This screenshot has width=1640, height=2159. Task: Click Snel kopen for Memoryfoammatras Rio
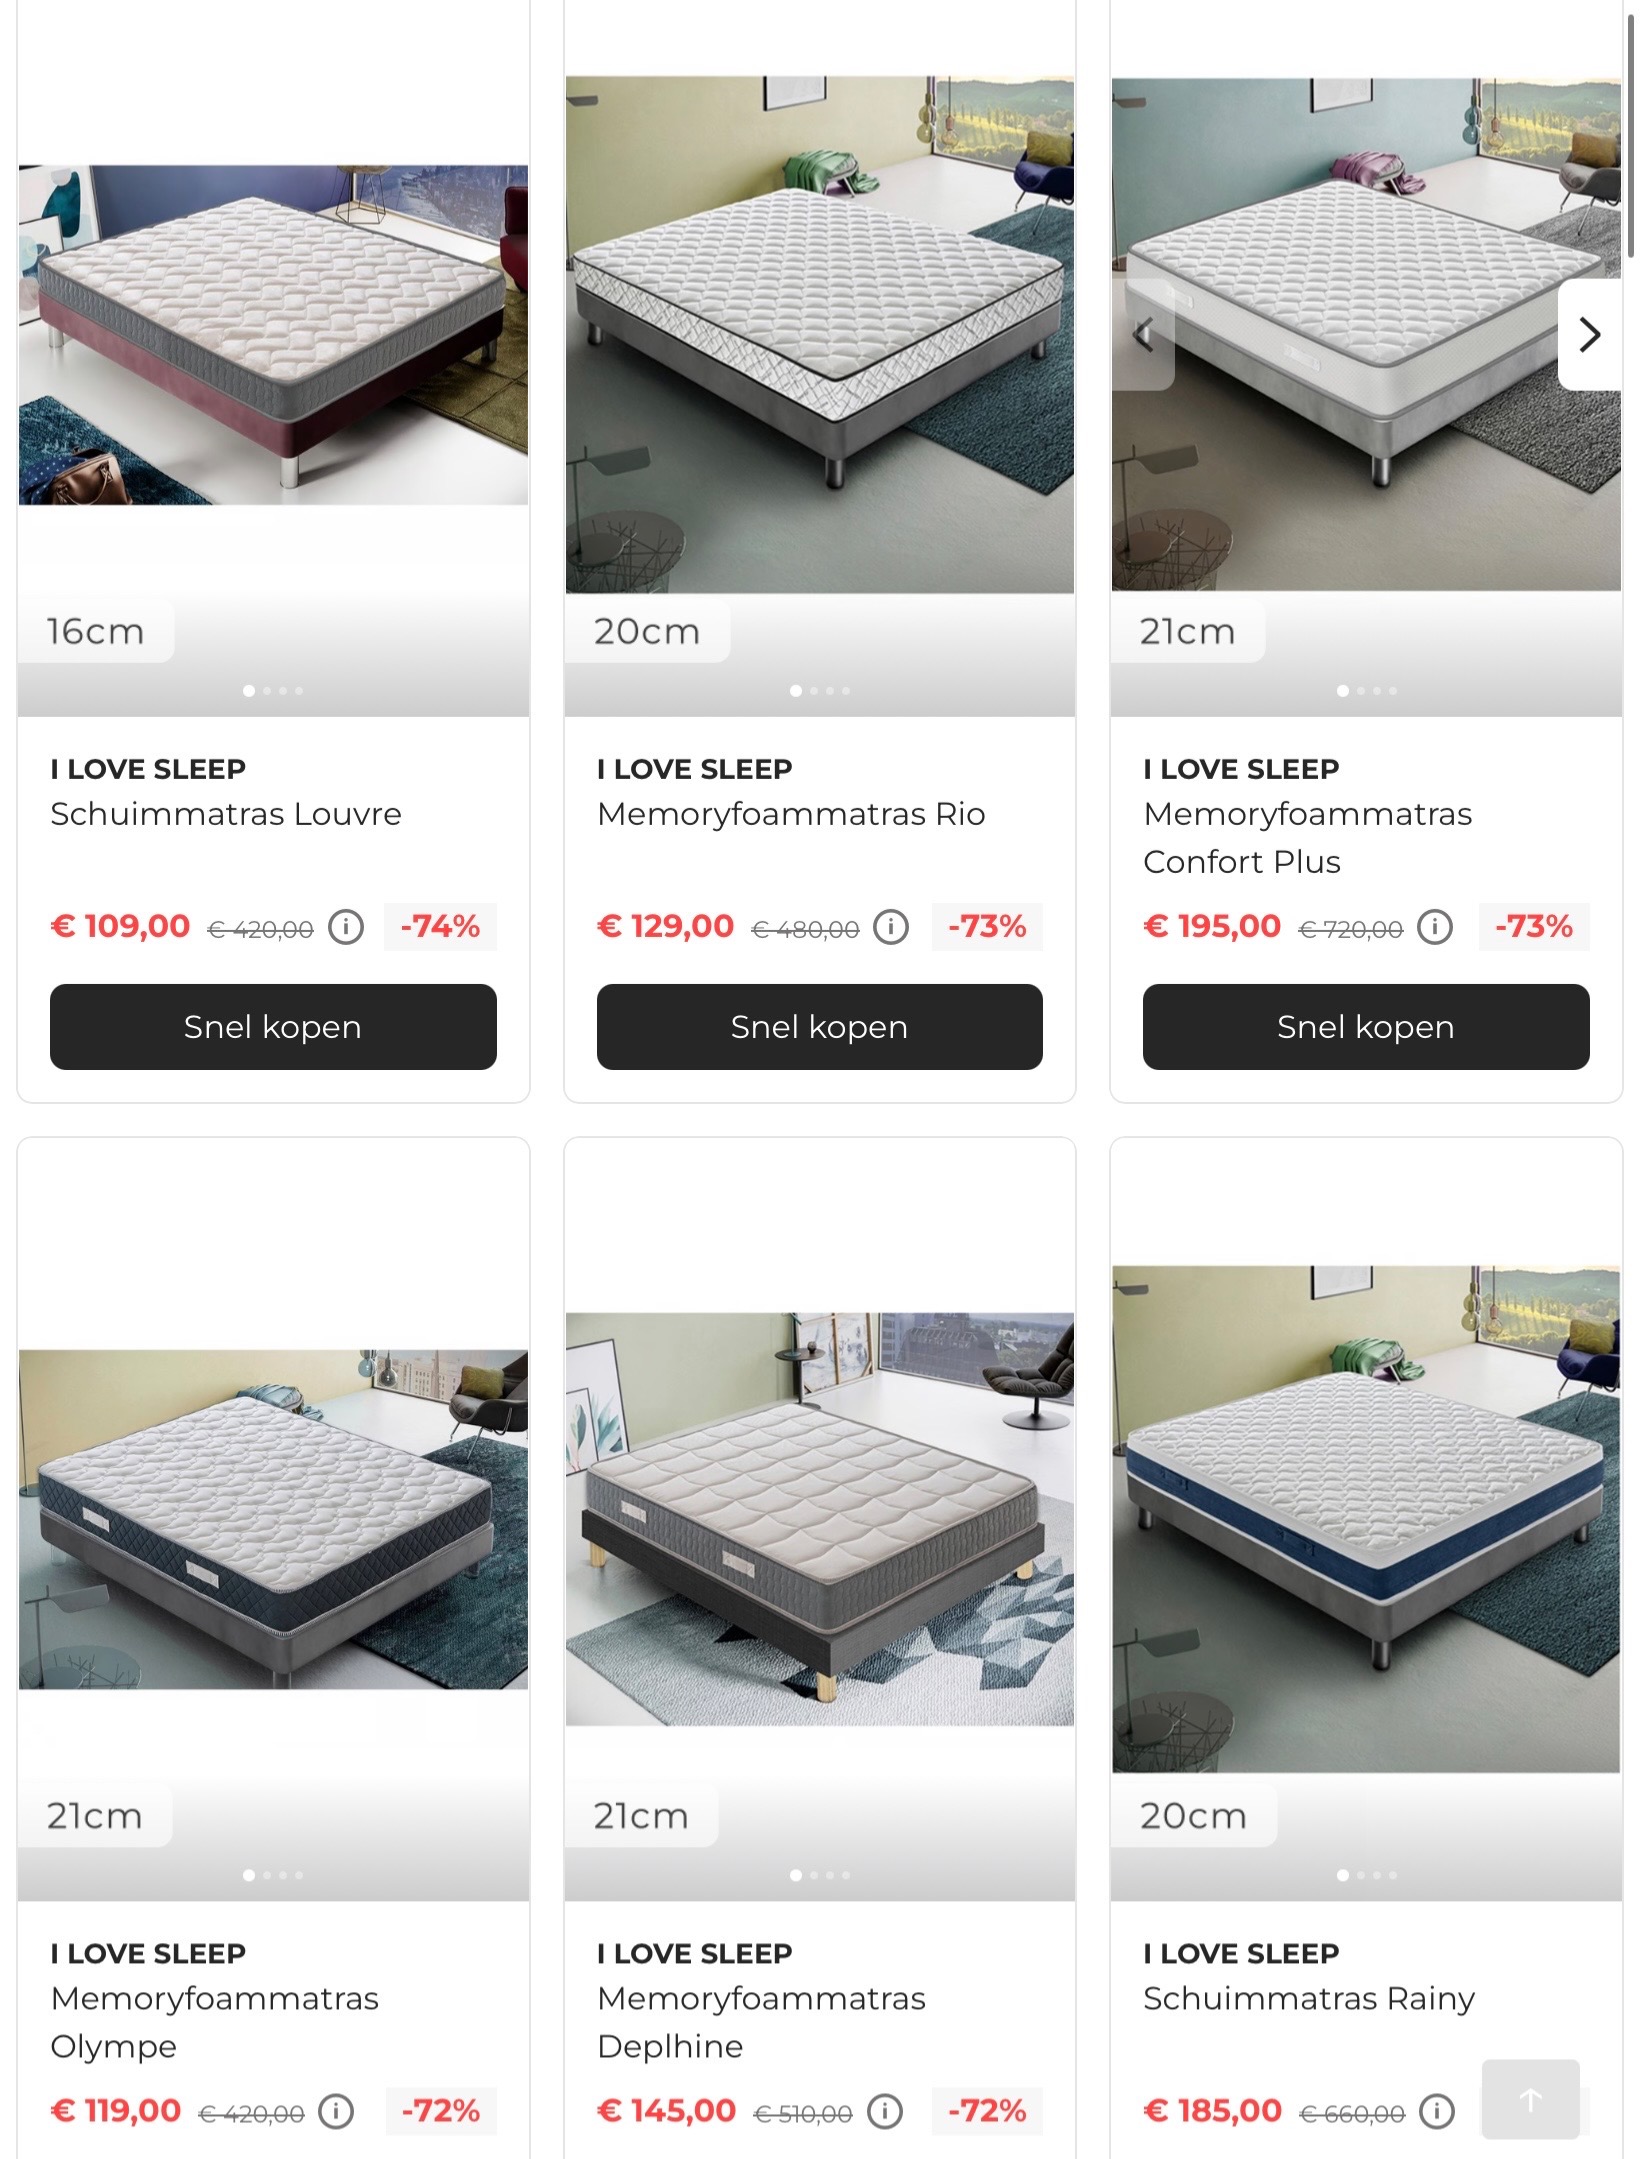click(x=820, y=1027)
